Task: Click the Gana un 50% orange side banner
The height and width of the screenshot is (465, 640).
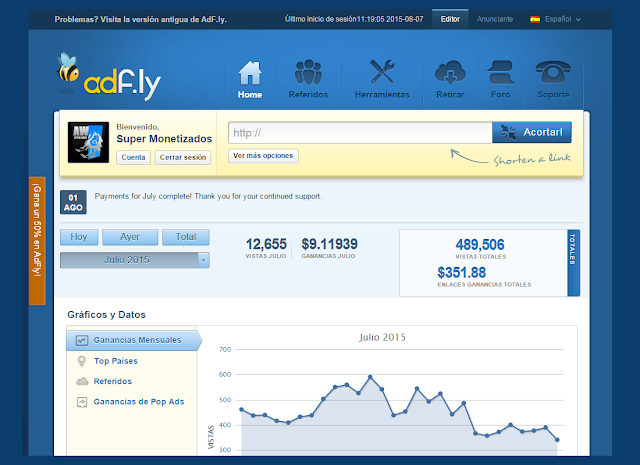Action: 37,241
